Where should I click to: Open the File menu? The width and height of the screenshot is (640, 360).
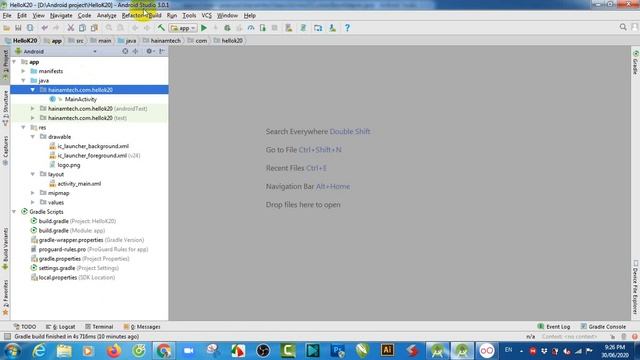pyautogui.click(x=7, y=16)
